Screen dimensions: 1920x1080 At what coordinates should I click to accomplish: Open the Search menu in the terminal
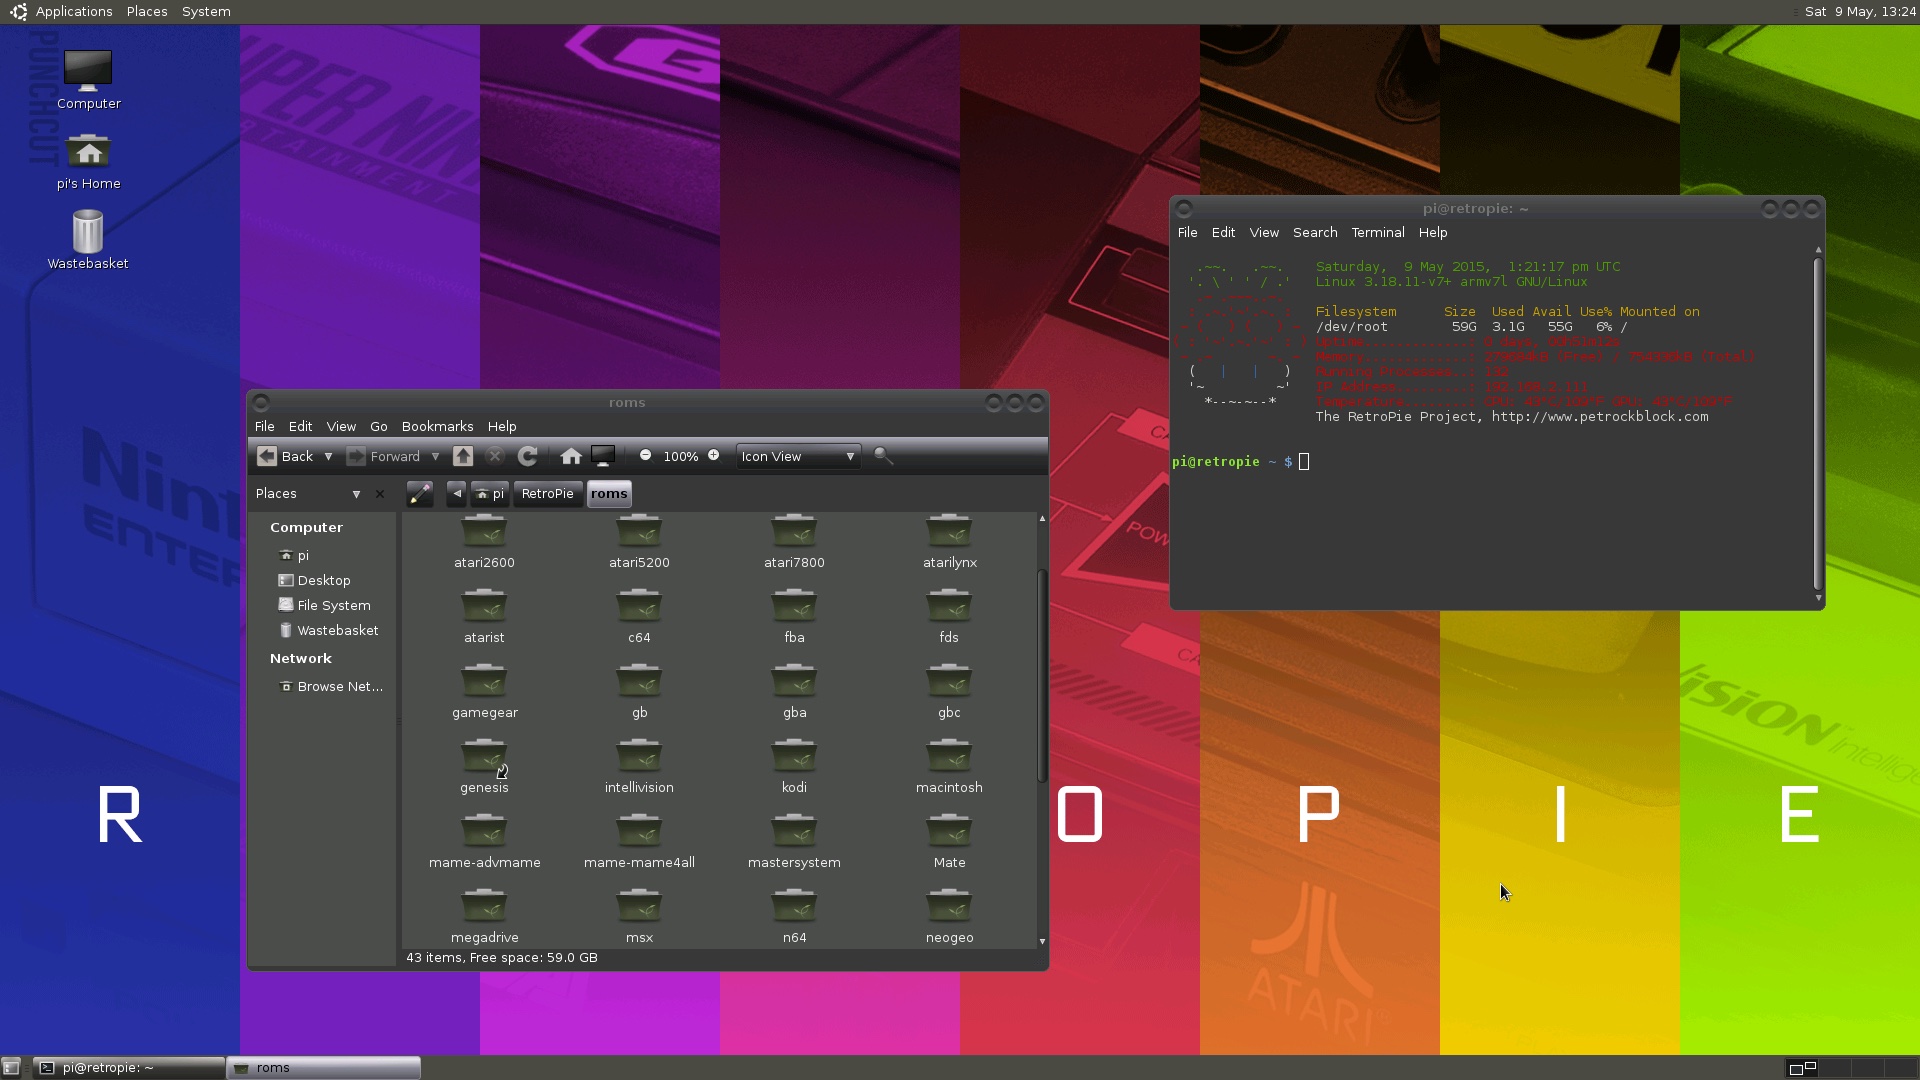(x=1314, y=232)
